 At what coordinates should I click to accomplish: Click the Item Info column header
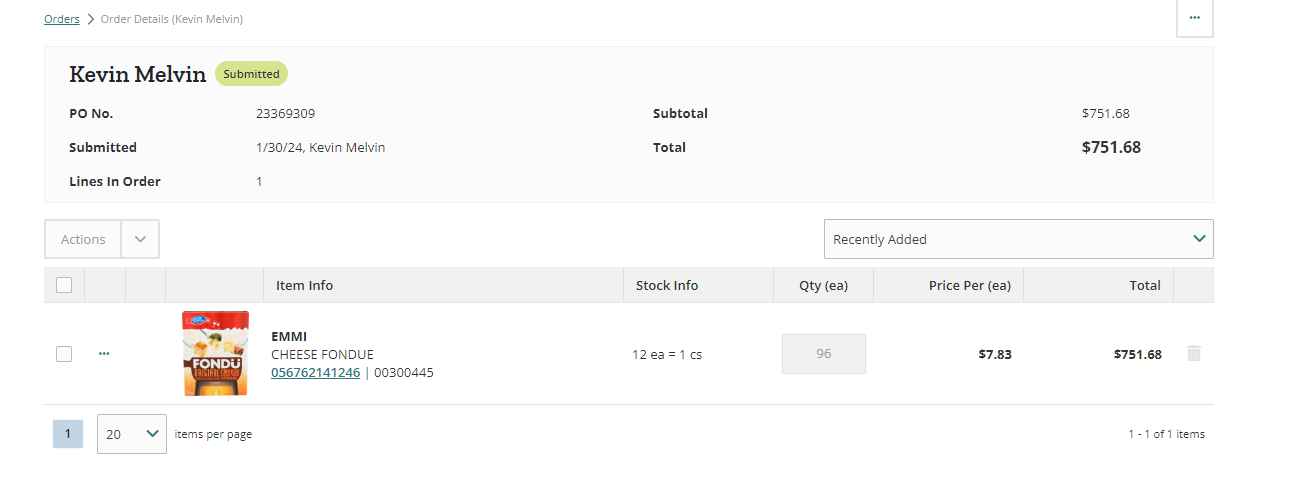click(305, 285)
